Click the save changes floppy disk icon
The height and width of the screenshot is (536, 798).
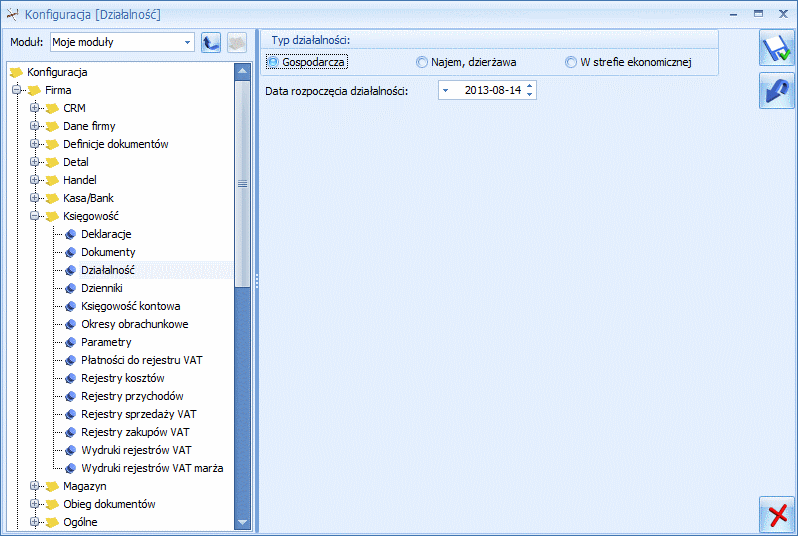click(x=777, y=48)
